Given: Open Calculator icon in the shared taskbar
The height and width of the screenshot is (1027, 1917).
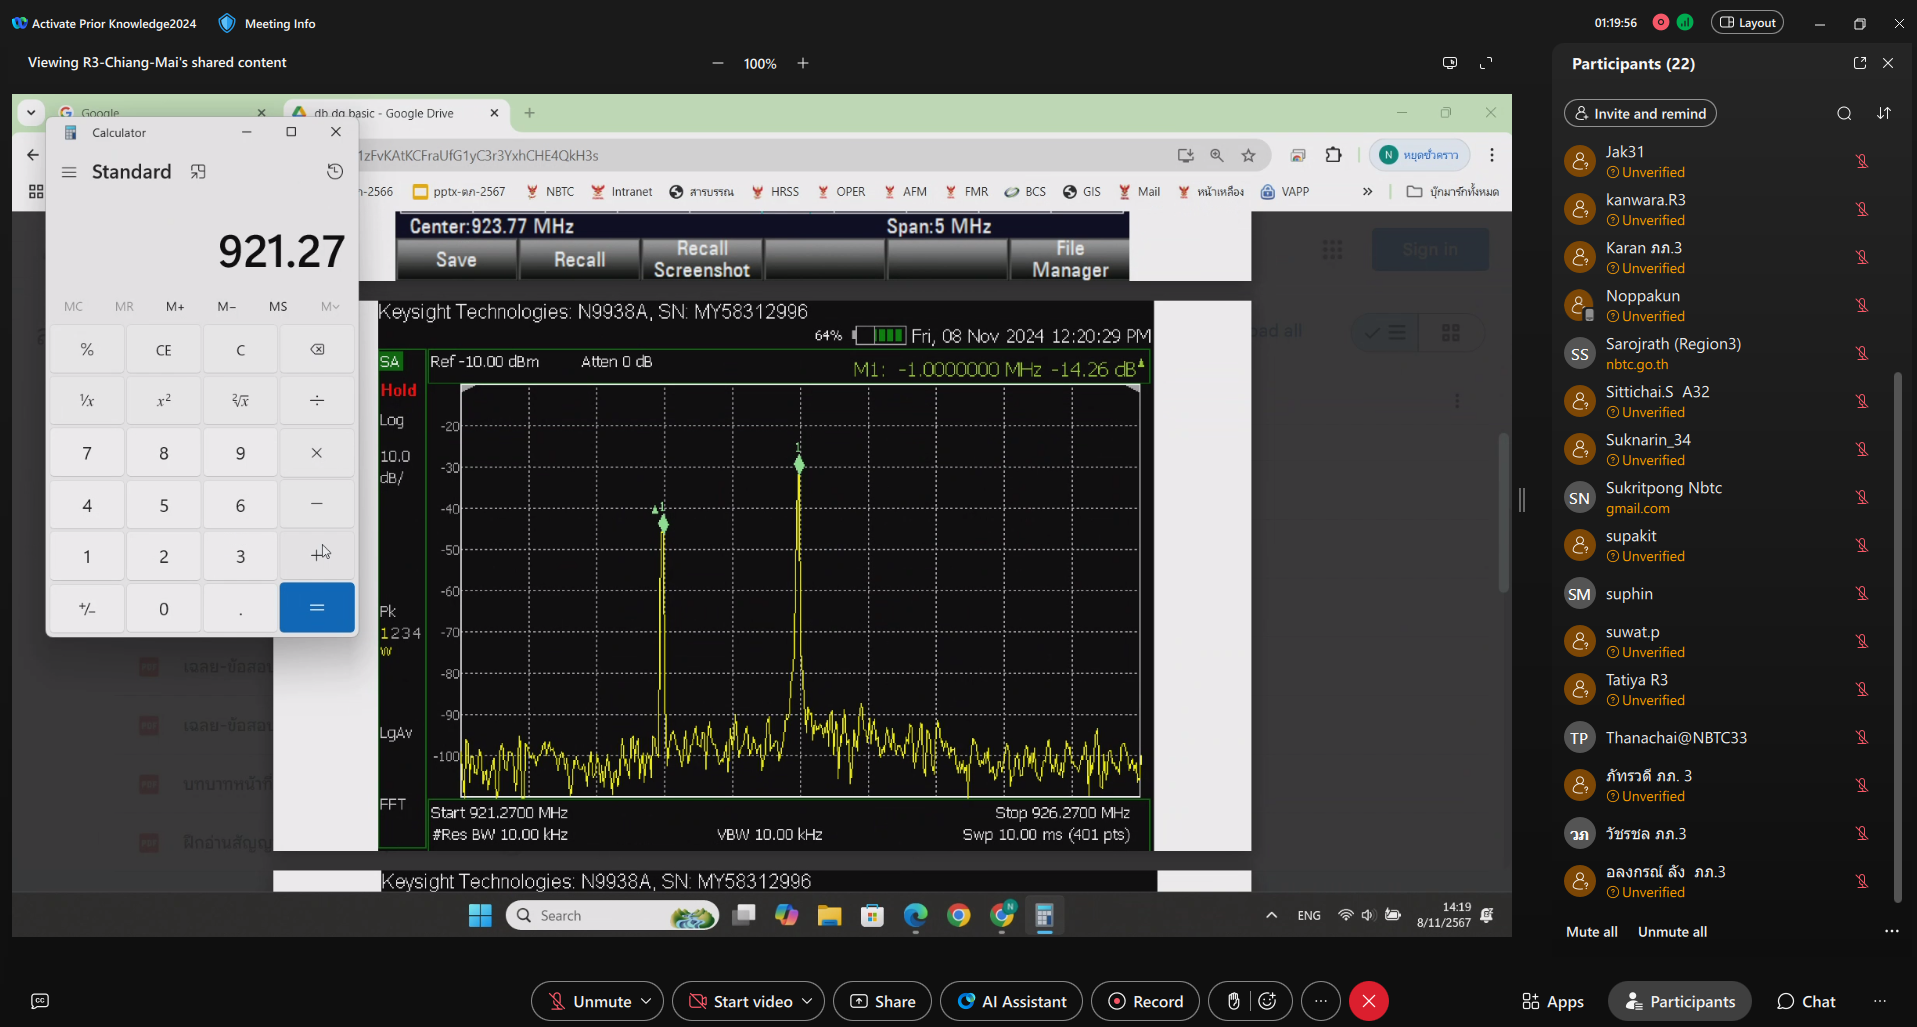Looking at the screenshot, I should (x=1045, y=915).
